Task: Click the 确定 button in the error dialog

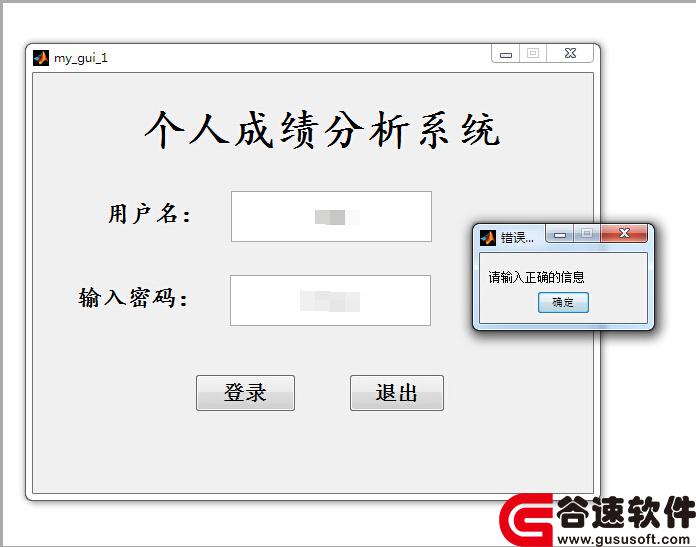Action: (563, 302)
